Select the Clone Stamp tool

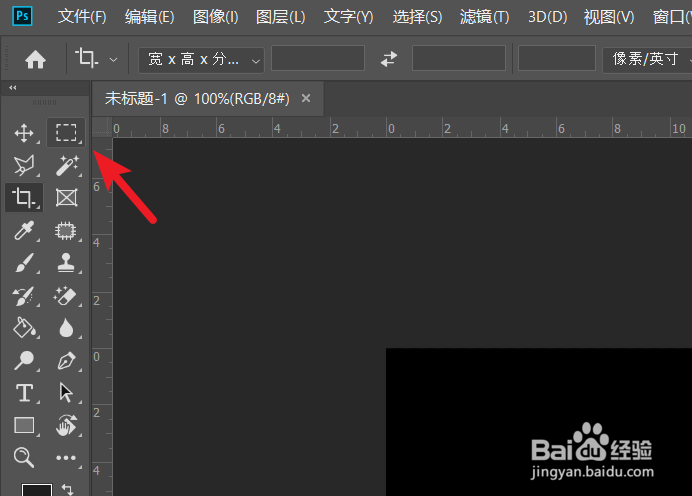point(66,263)
